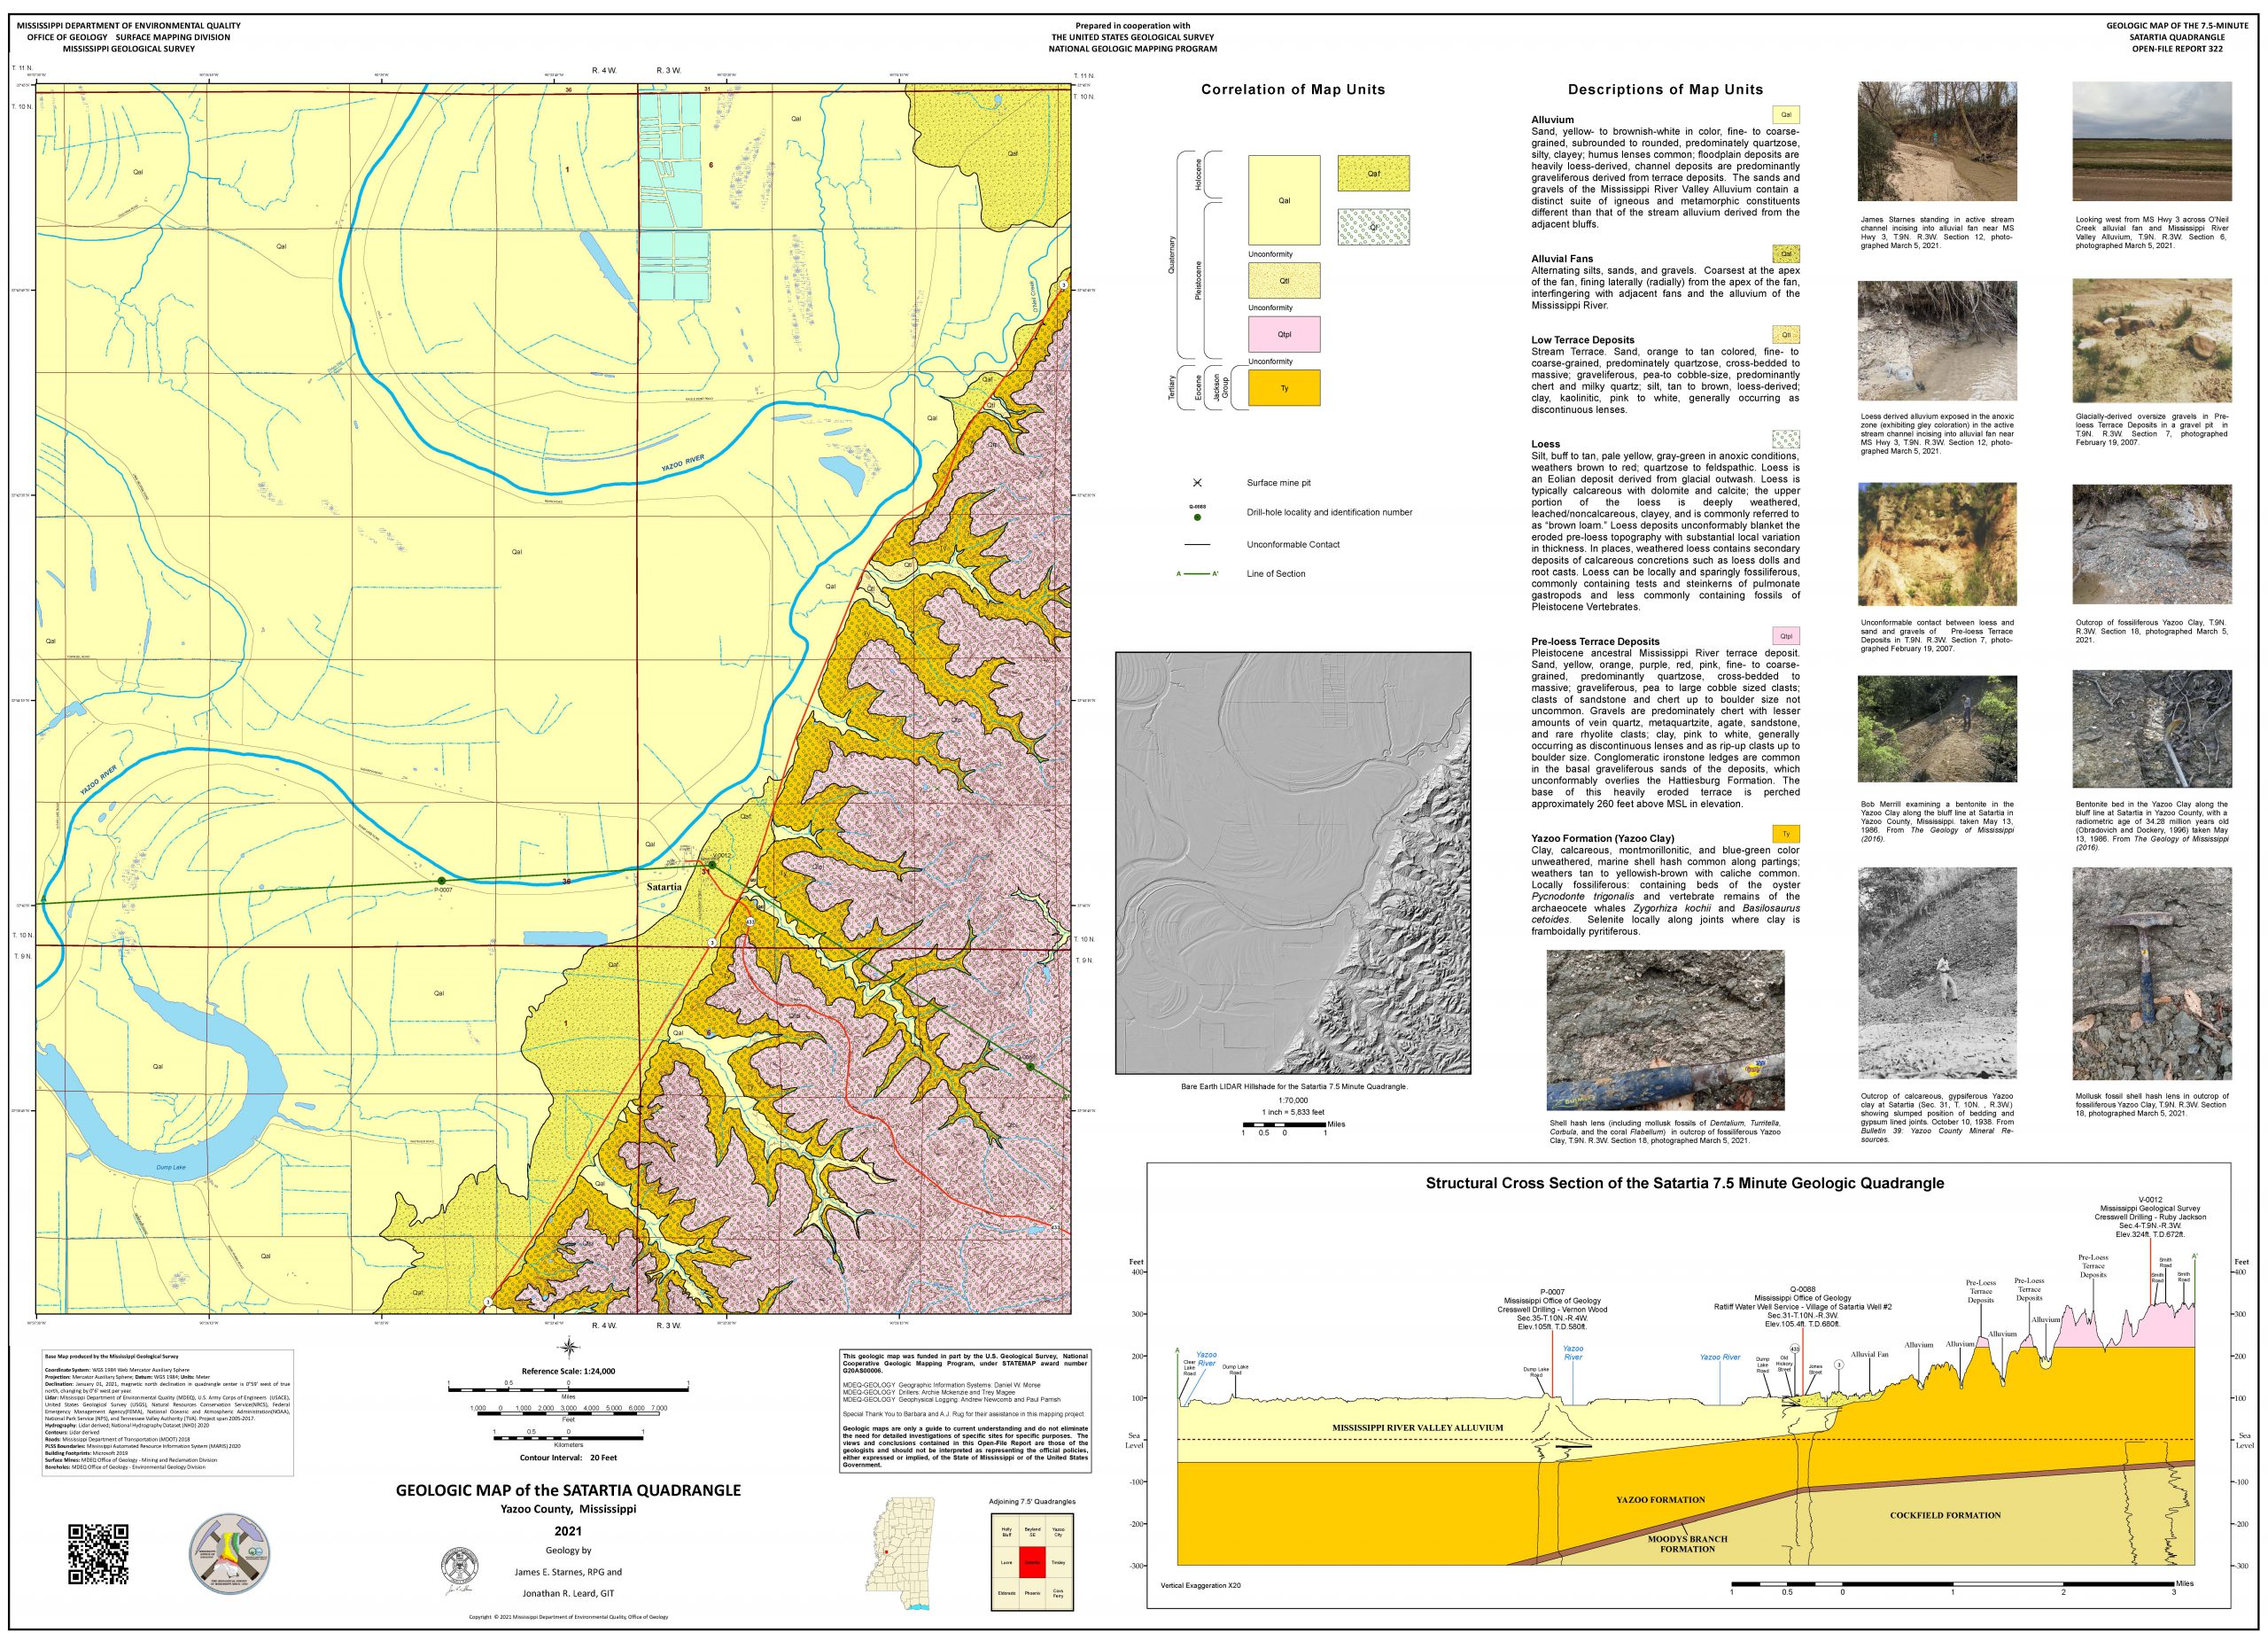Click 'GEOLOGIC MAP of the SATARTIA QUADRANGLE' title
Viewport: 2268px width, 1633px height.
[568, 1490]
